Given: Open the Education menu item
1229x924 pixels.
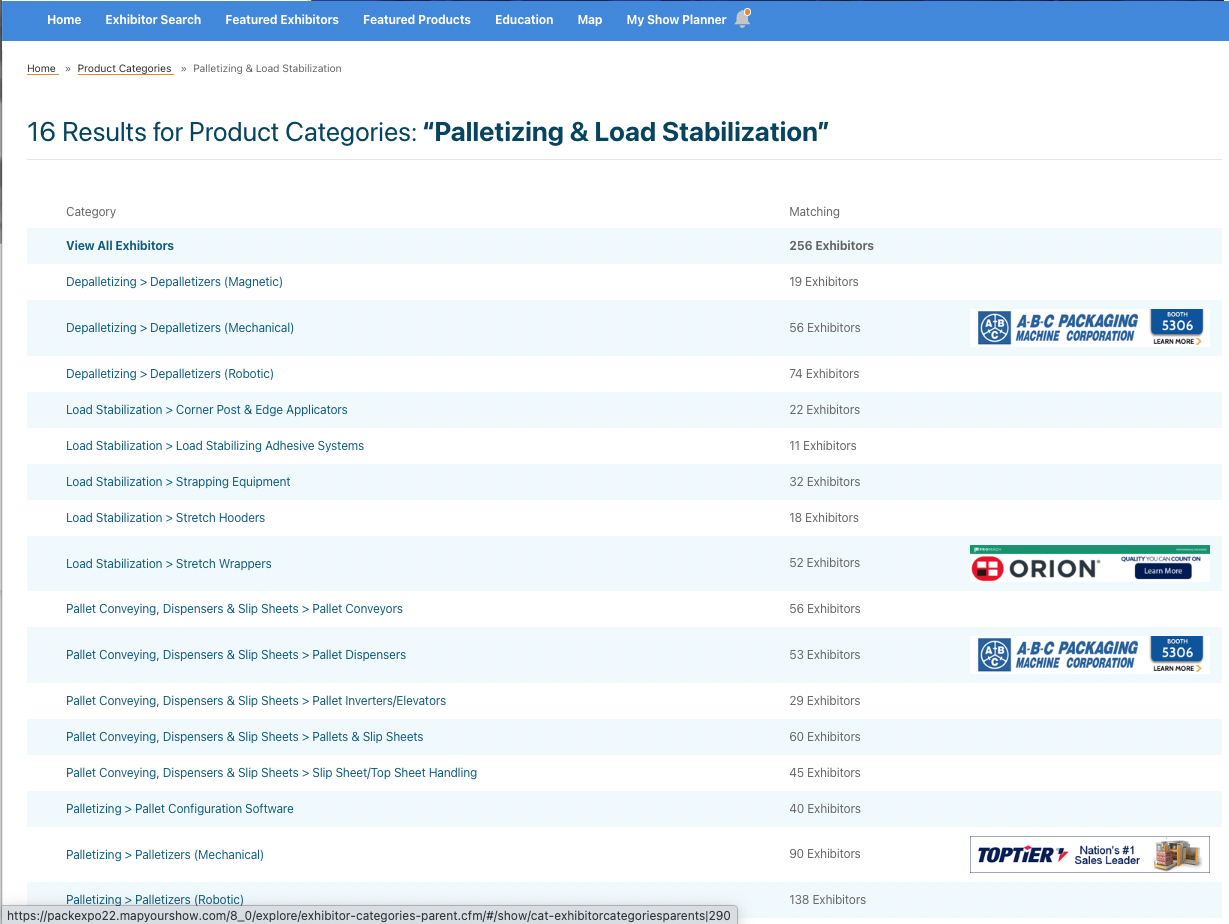Looking at the screenshot, I should tap(524, 19).
